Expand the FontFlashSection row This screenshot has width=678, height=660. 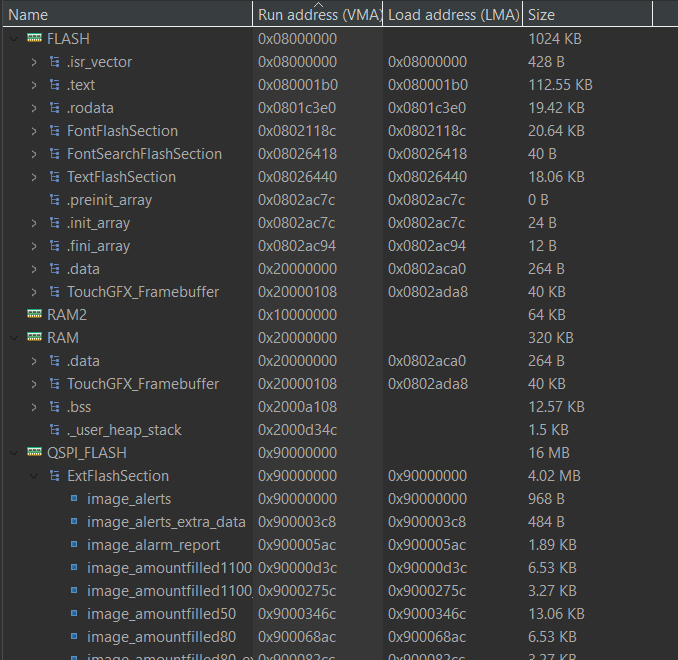[x=34, y=131]
